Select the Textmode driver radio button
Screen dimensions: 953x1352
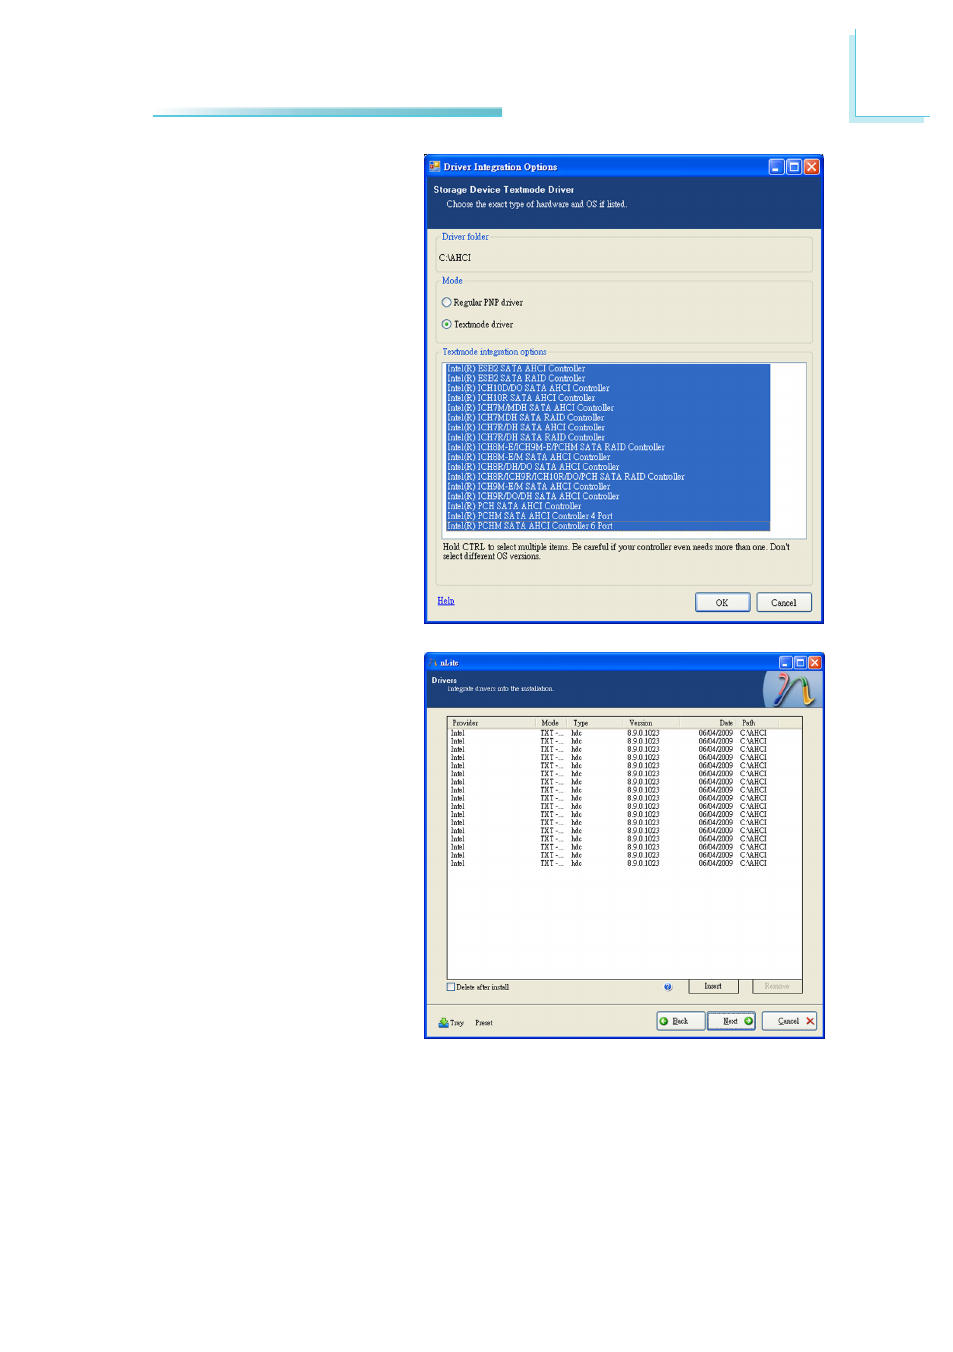(x=447, y=324)
